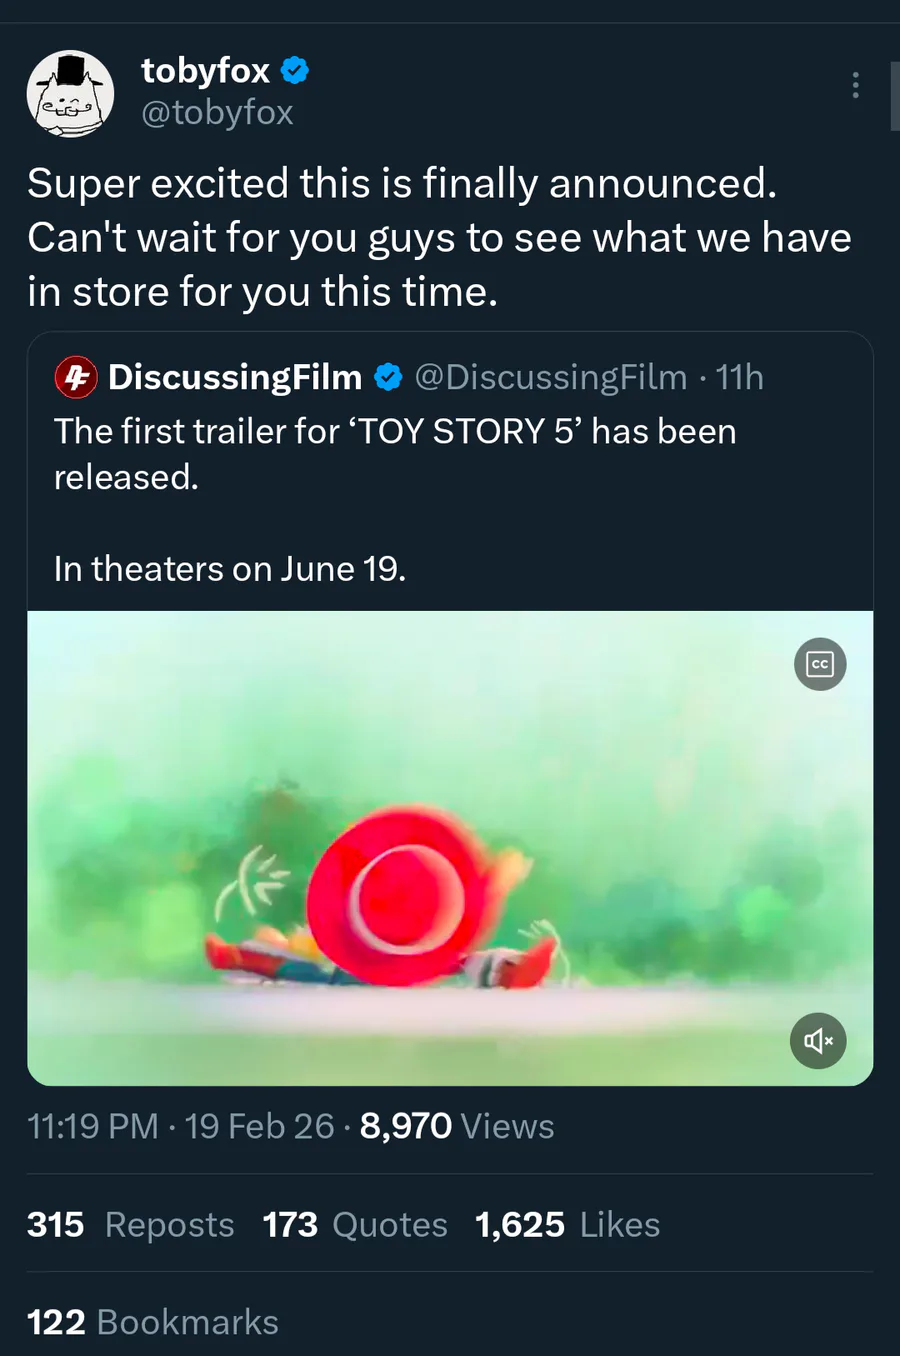
Task: Click tobyfox's blue verified badge
Action: [295, 71]
